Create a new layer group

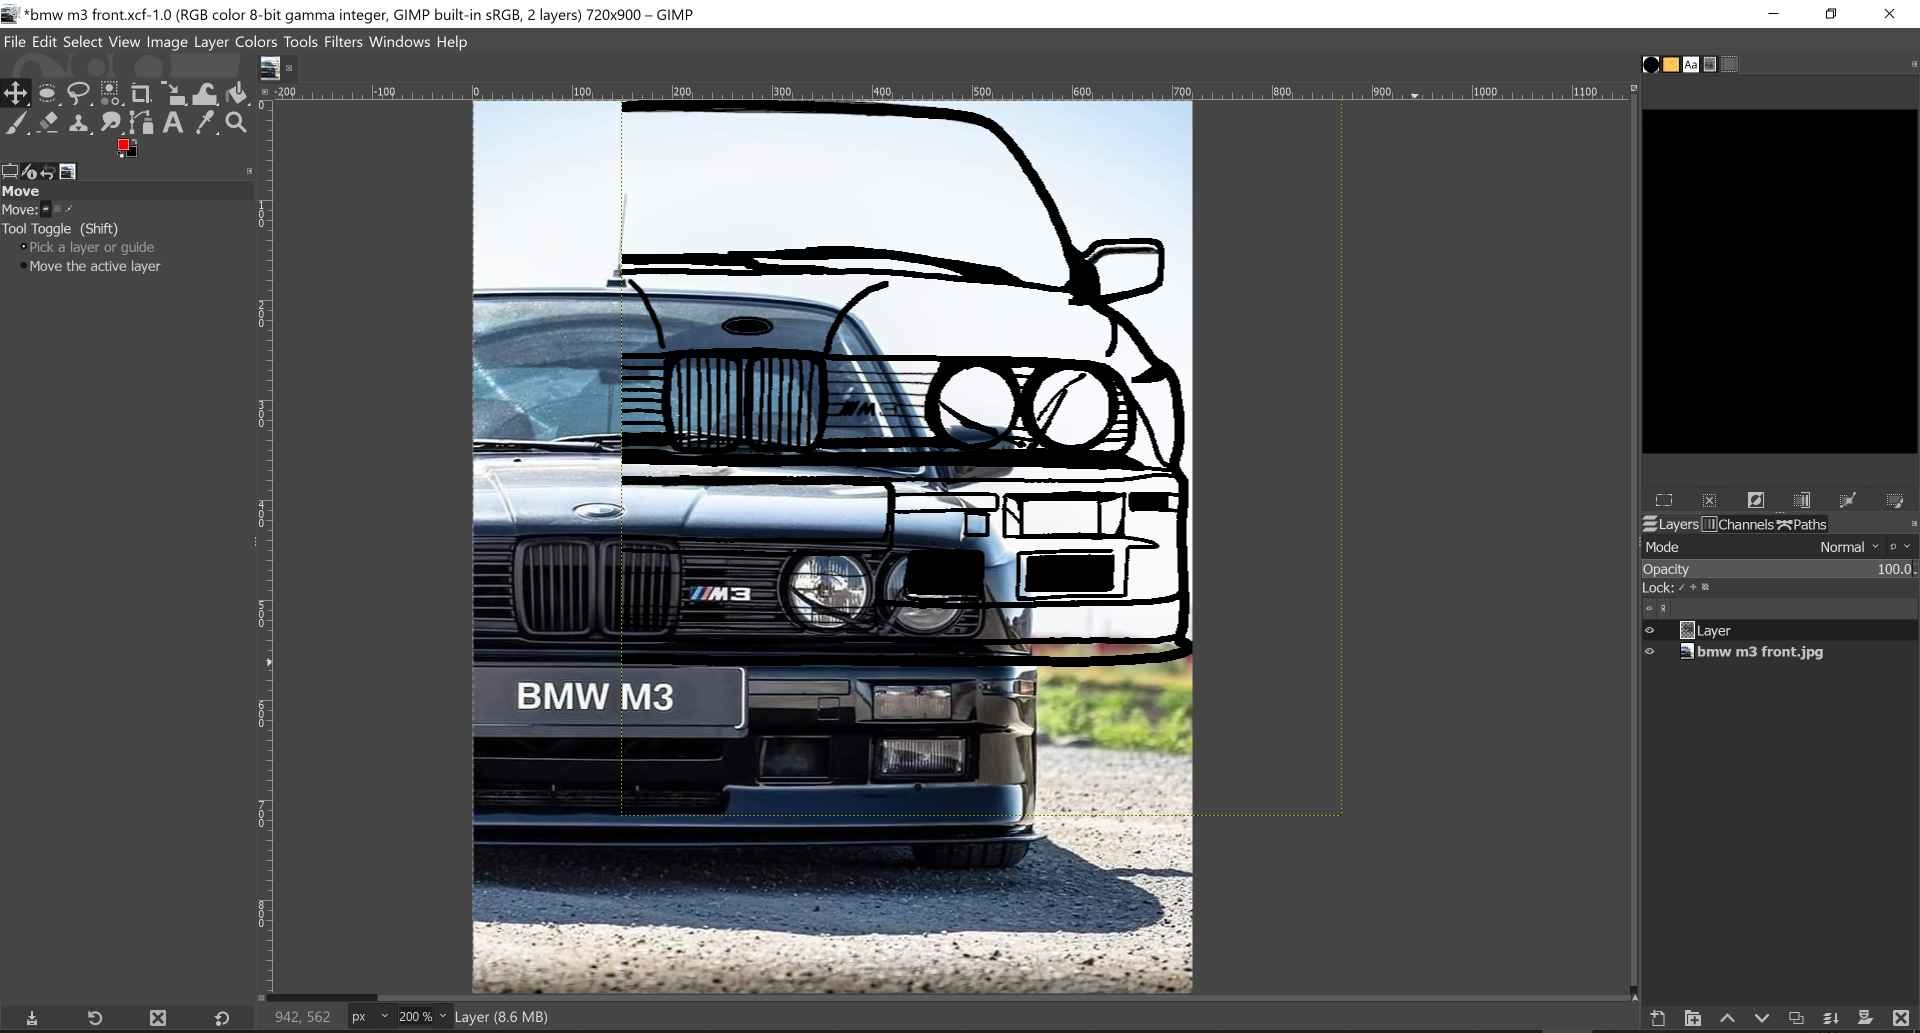pos(1693,1018)
